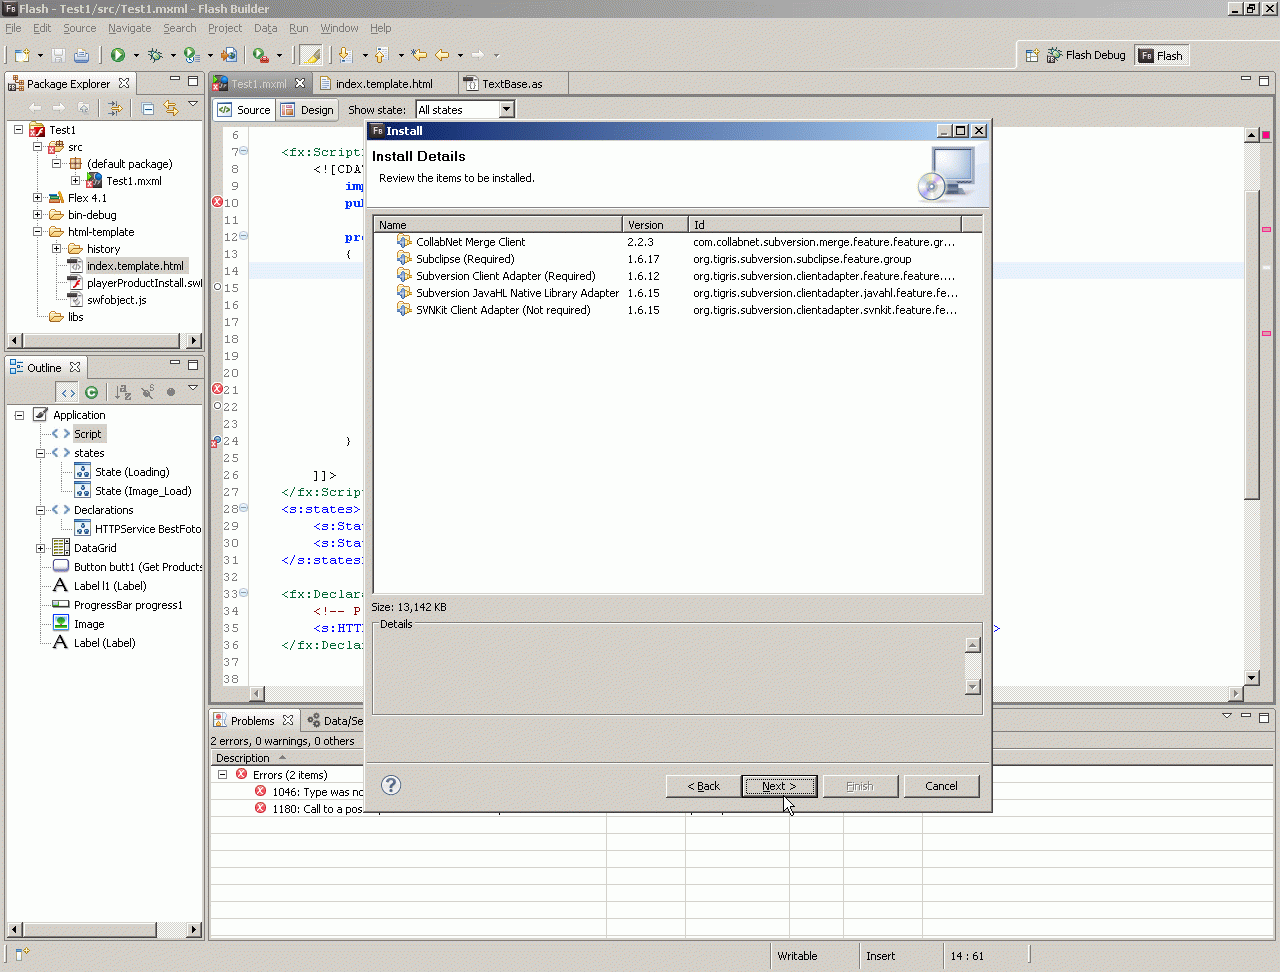Screen dimensions: 1280x972
Task: Select SVNKit Client Adapter (Not required) row
Action: pos(677,310)
